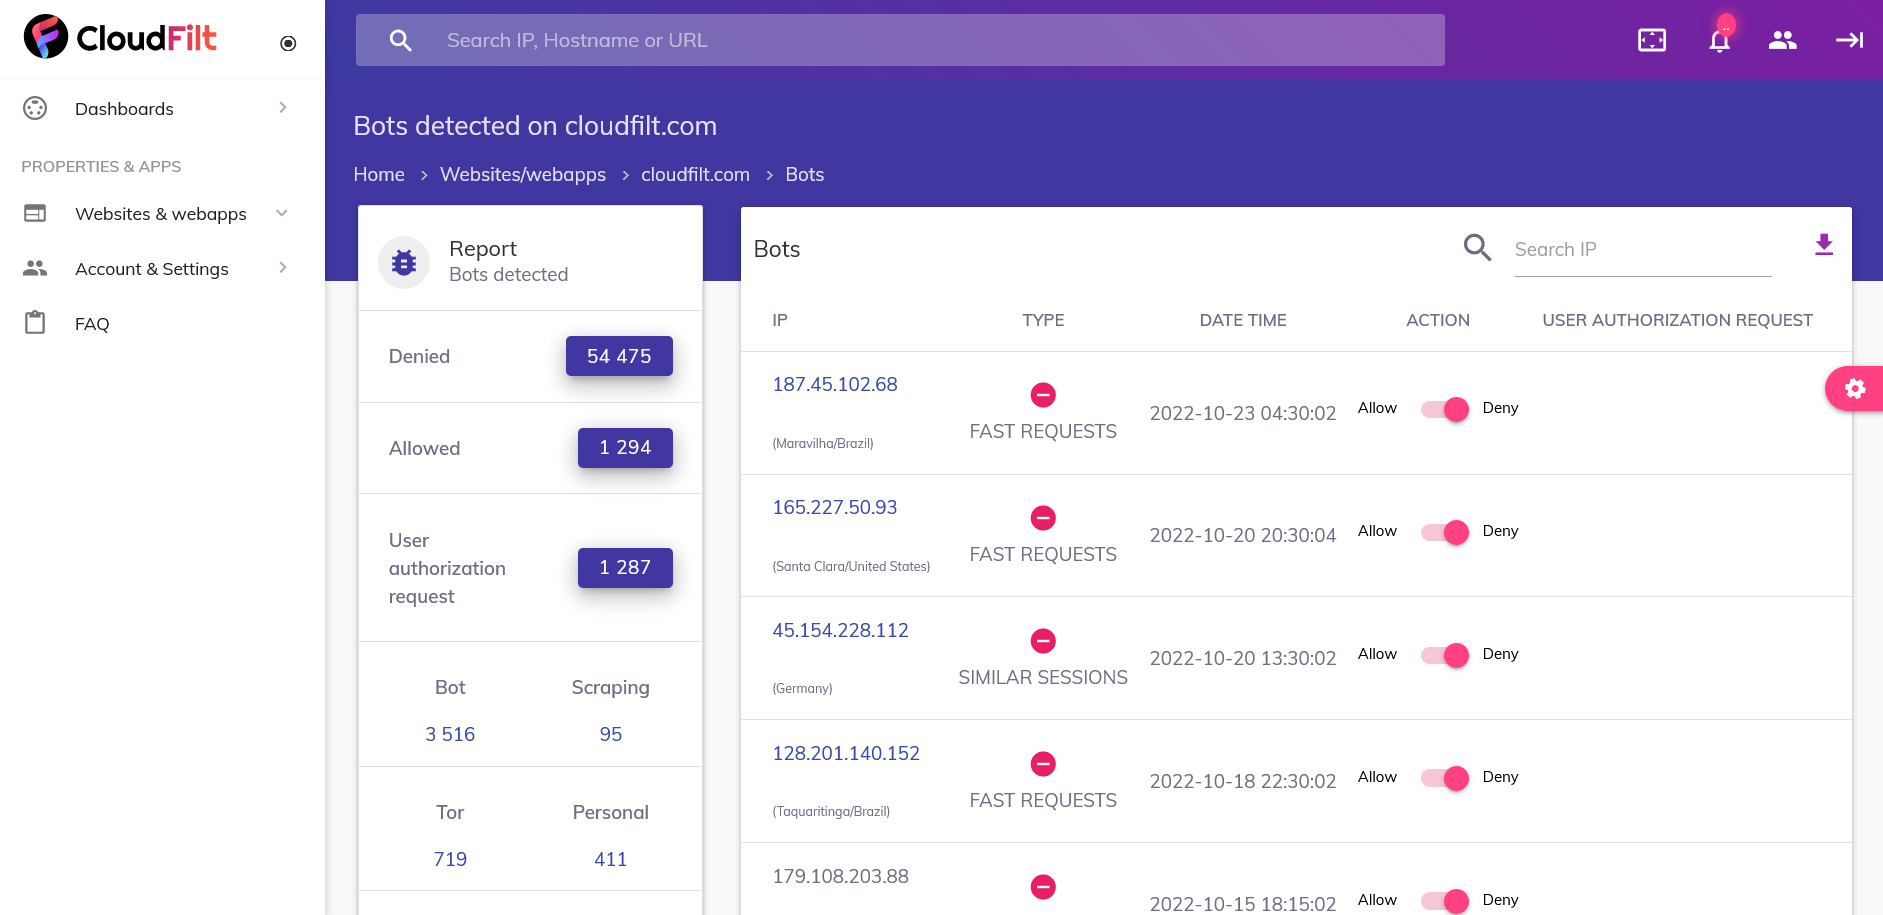Click the fullscreen scan icon in top bar
The height and width of the screenshot is (915, 1883).
[x=1651, y=40]
